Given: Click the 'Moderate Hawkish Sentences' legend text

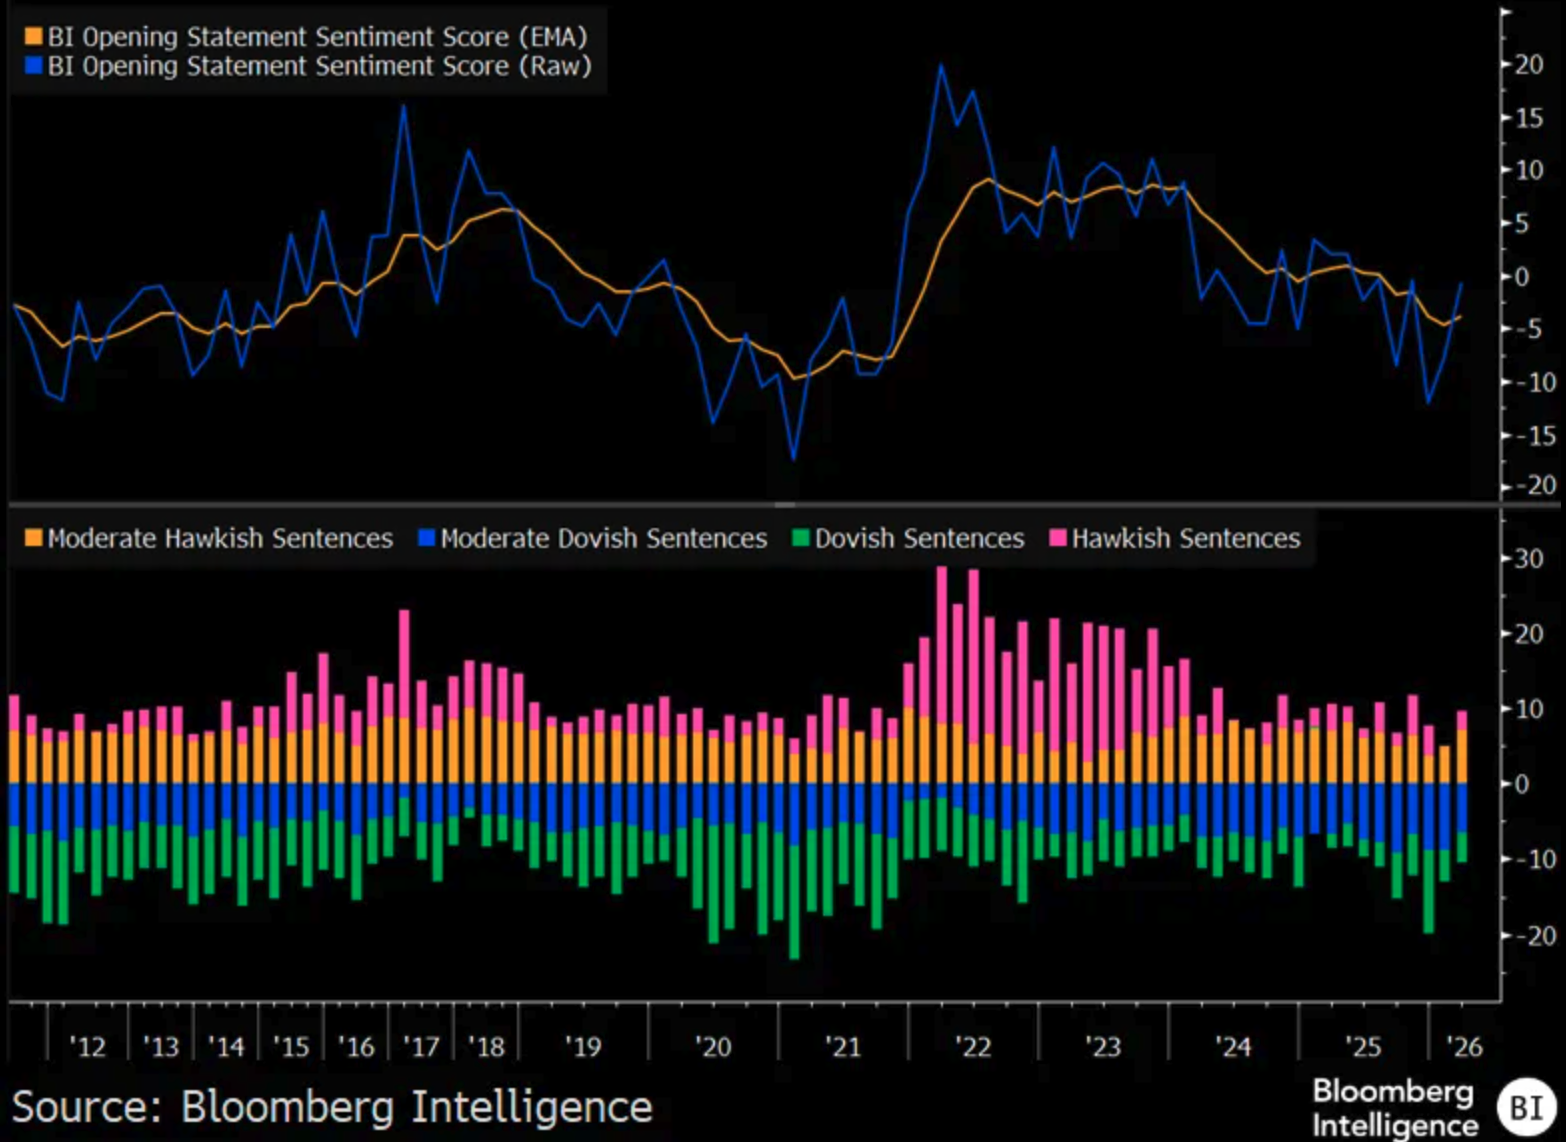Looking at the screenshot, I should pos(220,538).
